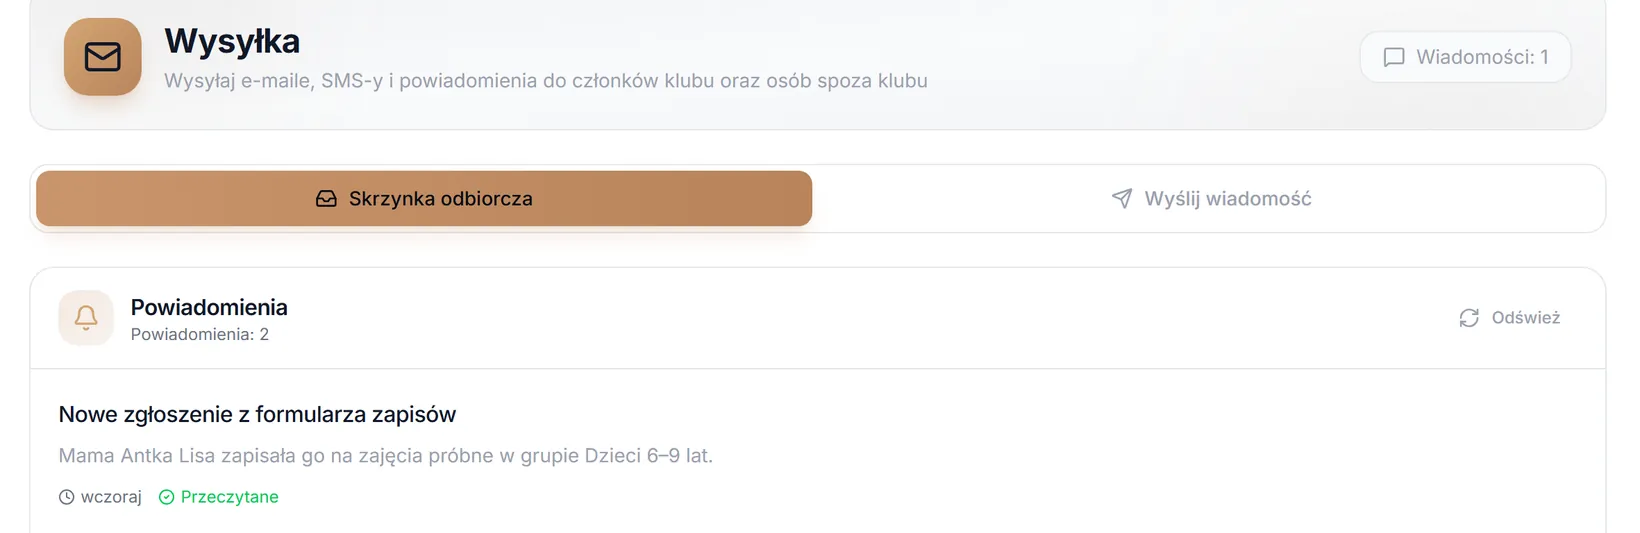Click the brown envelope Wysyłka icon
Image resolution: width=1640 pixels, height=533 pixels.
point(102,57)
